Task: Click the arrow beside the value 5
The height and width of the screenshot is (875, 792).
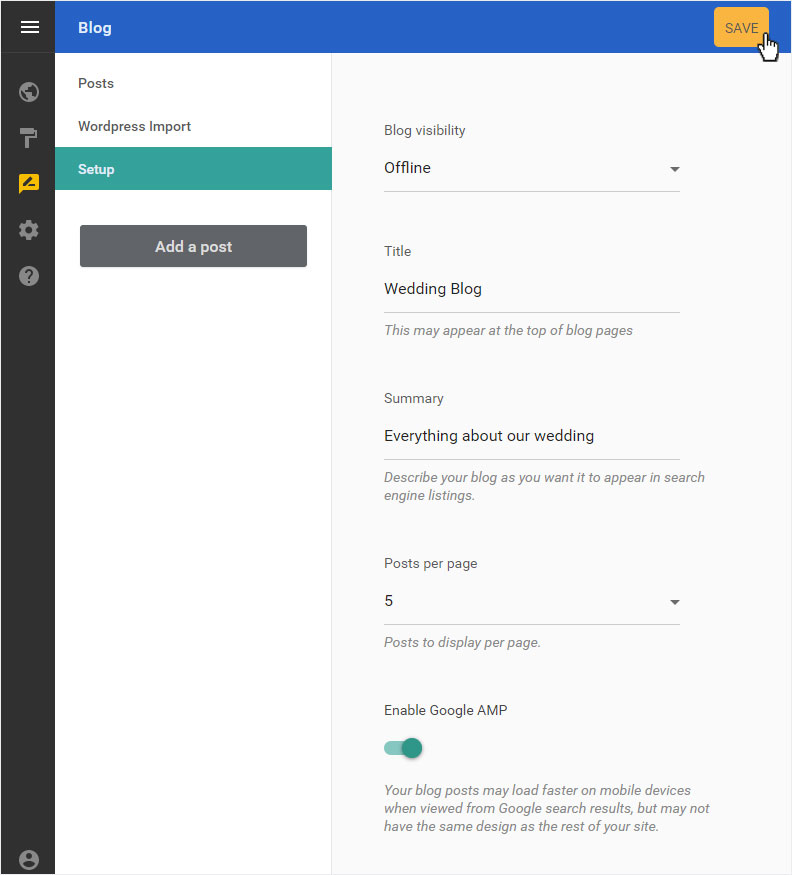Action: pos(674,602)
